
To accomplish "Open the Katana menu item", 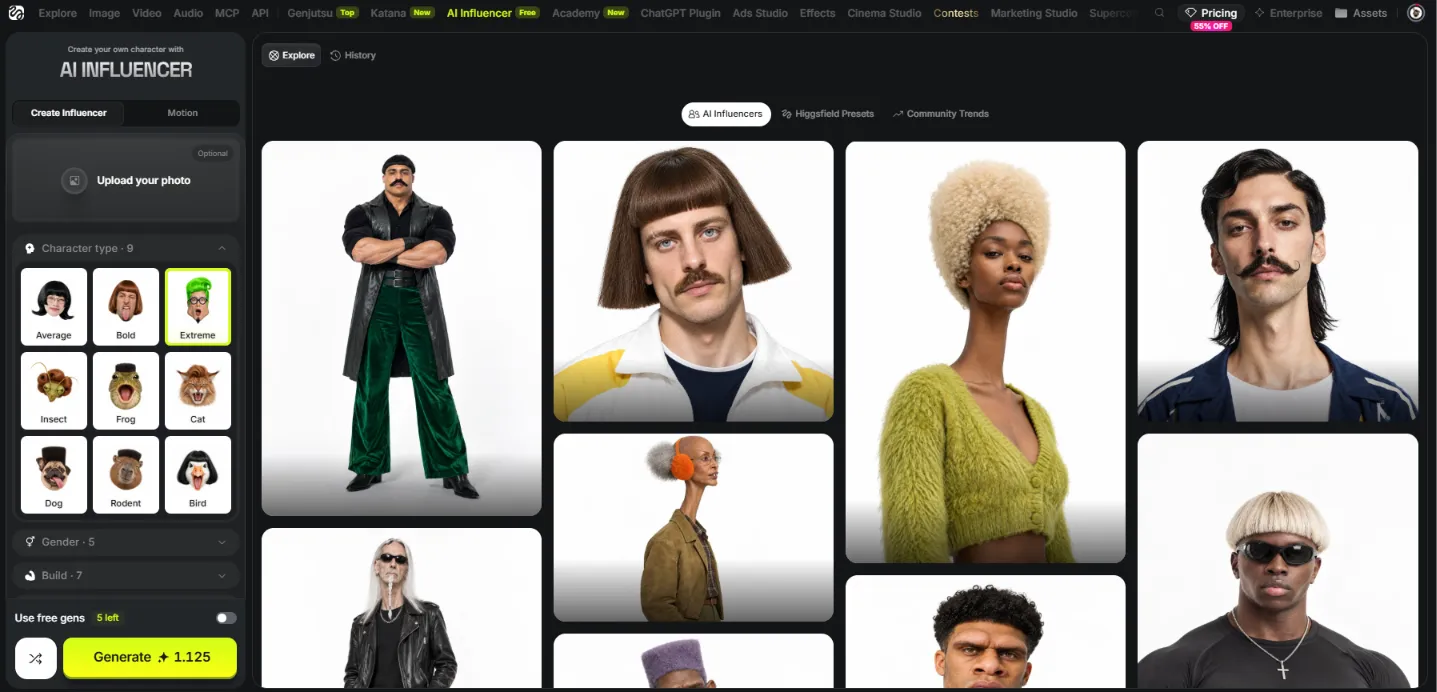I will (x=402, y=13).
